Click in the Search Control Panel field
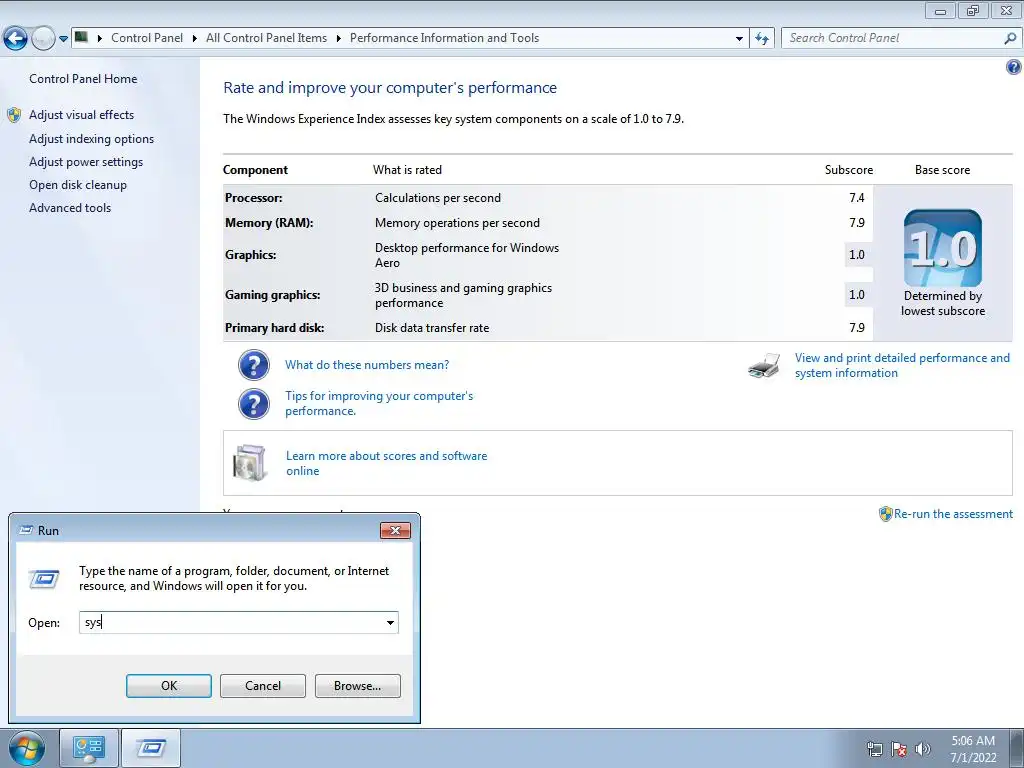 click(891, 38)
